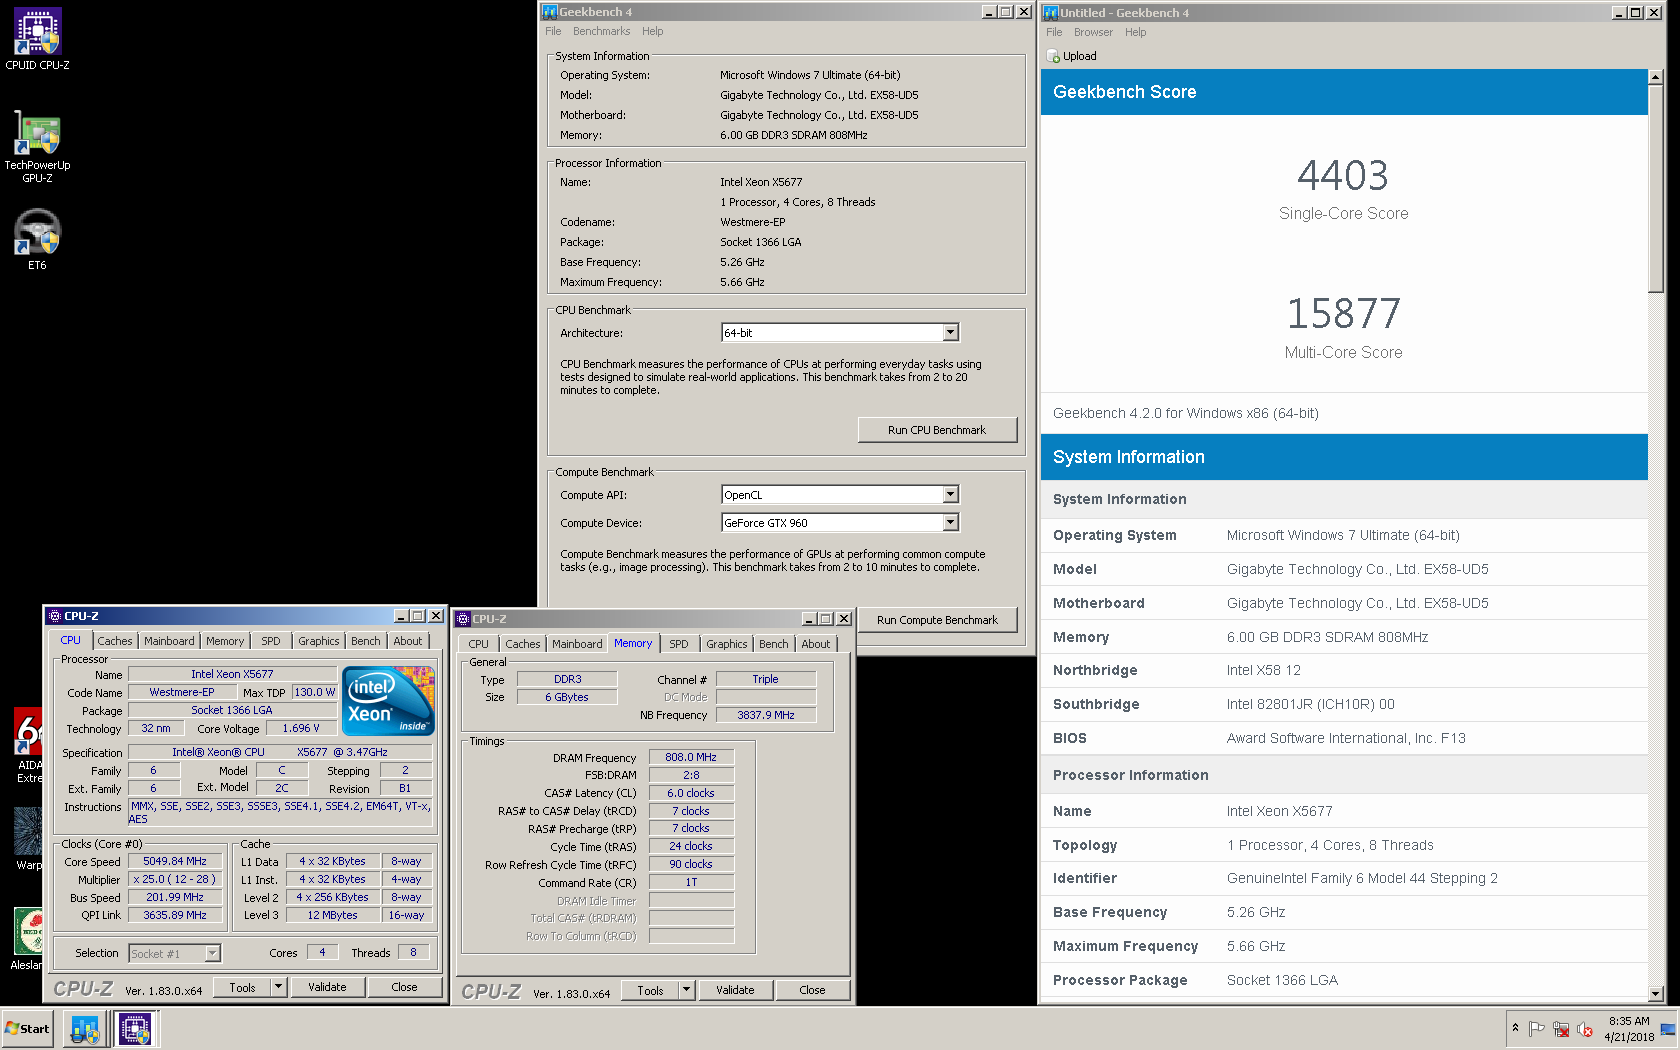
Task: Open Help menu in Geekbench 4 window
Action: [652, 32]
